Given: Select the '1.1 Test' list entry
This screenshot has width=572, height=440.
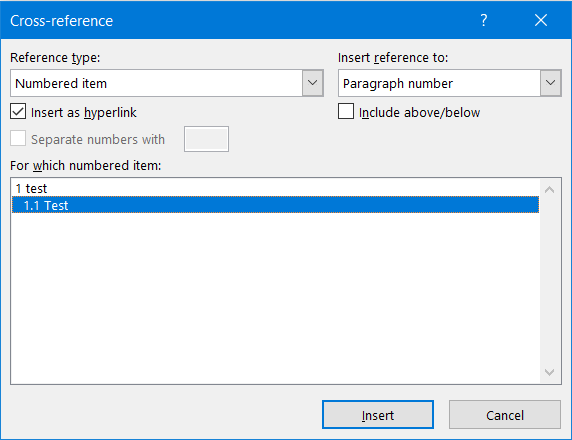Looking at the screenshot, I should [275, 205].
